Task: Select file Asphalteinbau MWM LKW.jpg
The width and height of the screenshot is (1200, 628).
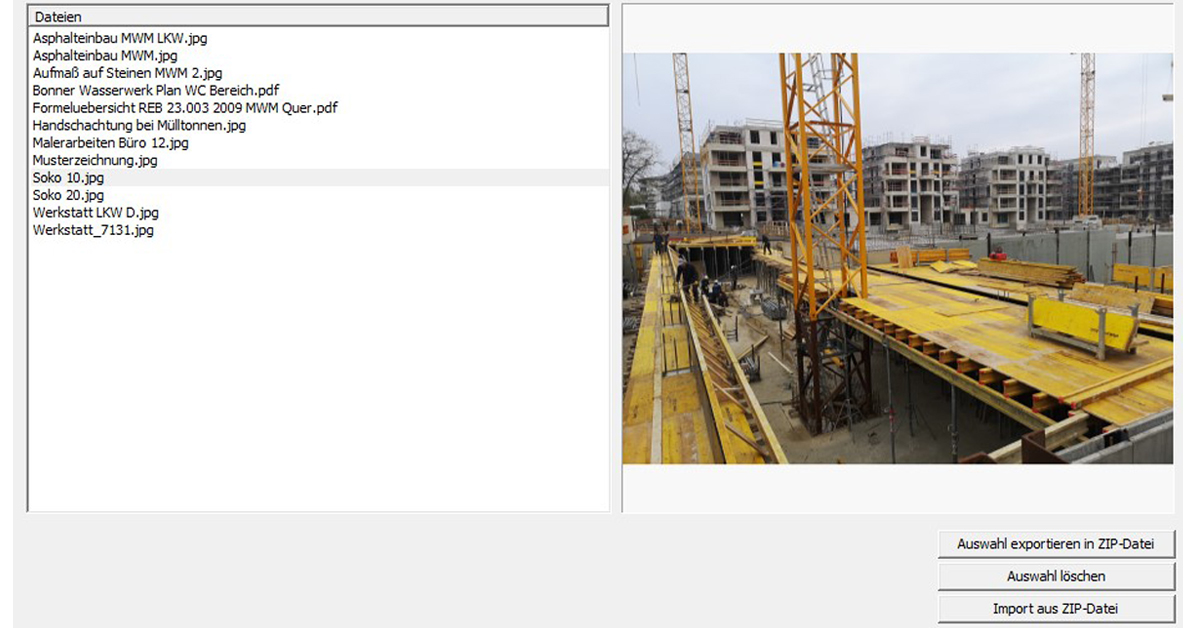Action: click(120, 38)
